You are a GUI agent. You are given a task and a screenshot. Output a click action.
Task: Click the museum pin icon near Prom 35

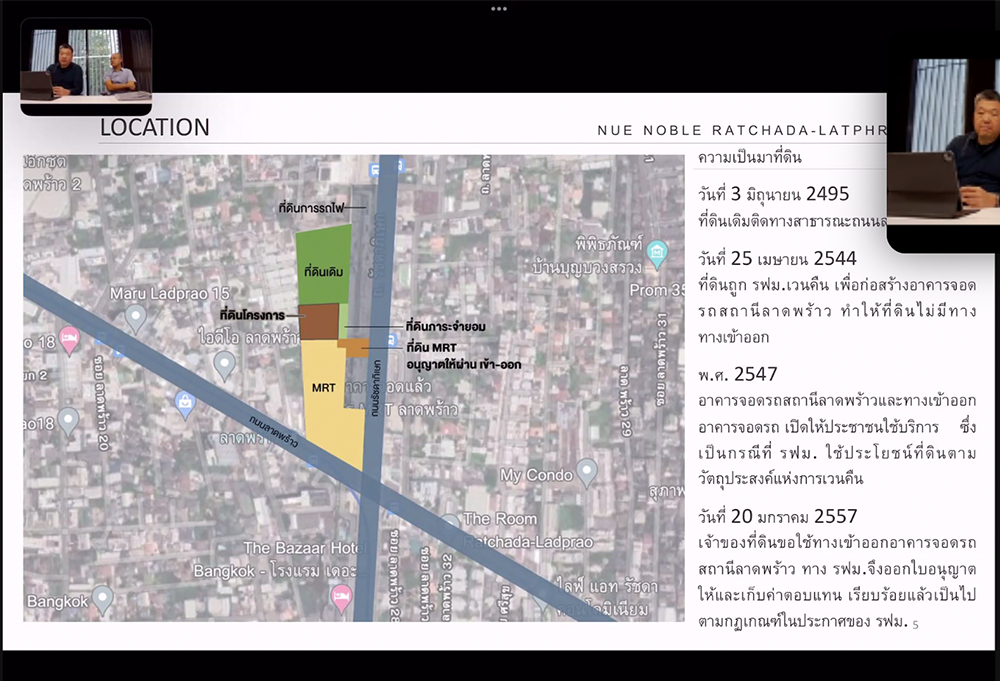click(656, 252)
